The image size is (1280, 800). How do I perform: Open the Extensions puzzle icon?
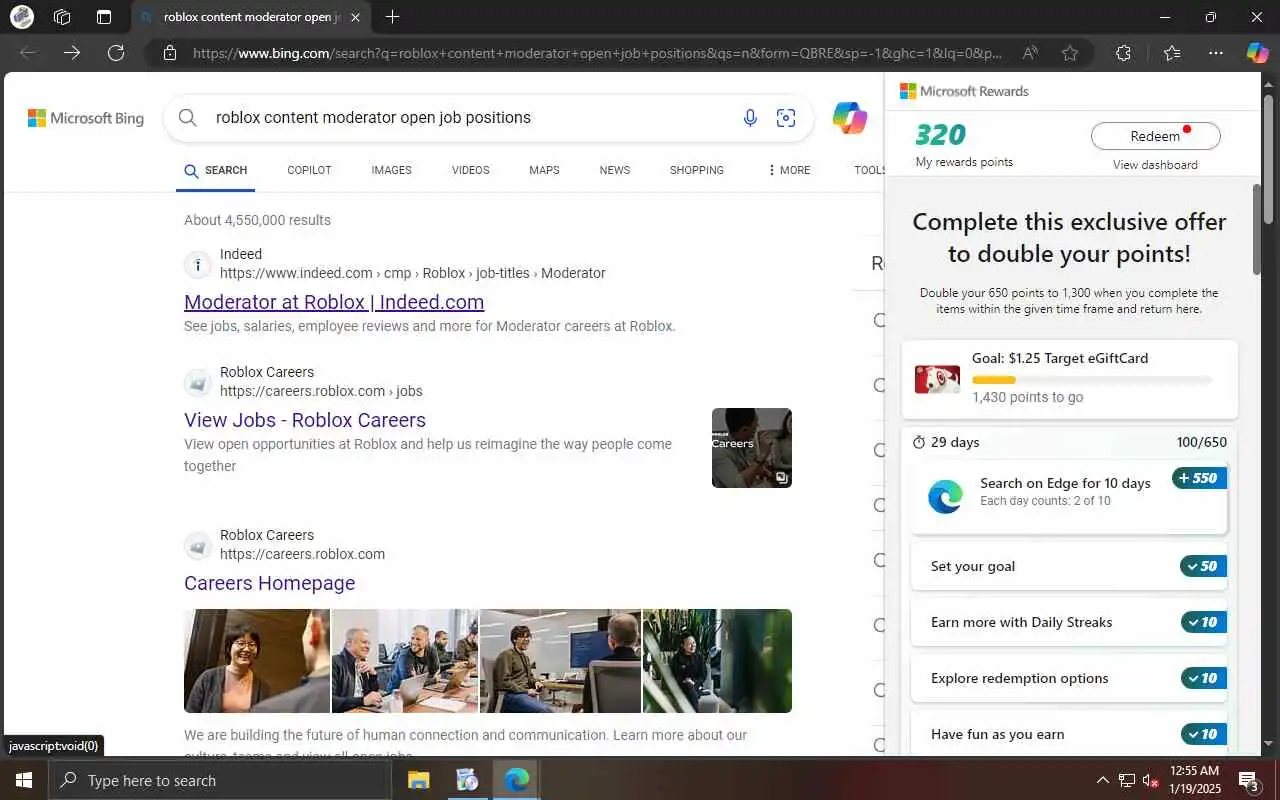1123,53
